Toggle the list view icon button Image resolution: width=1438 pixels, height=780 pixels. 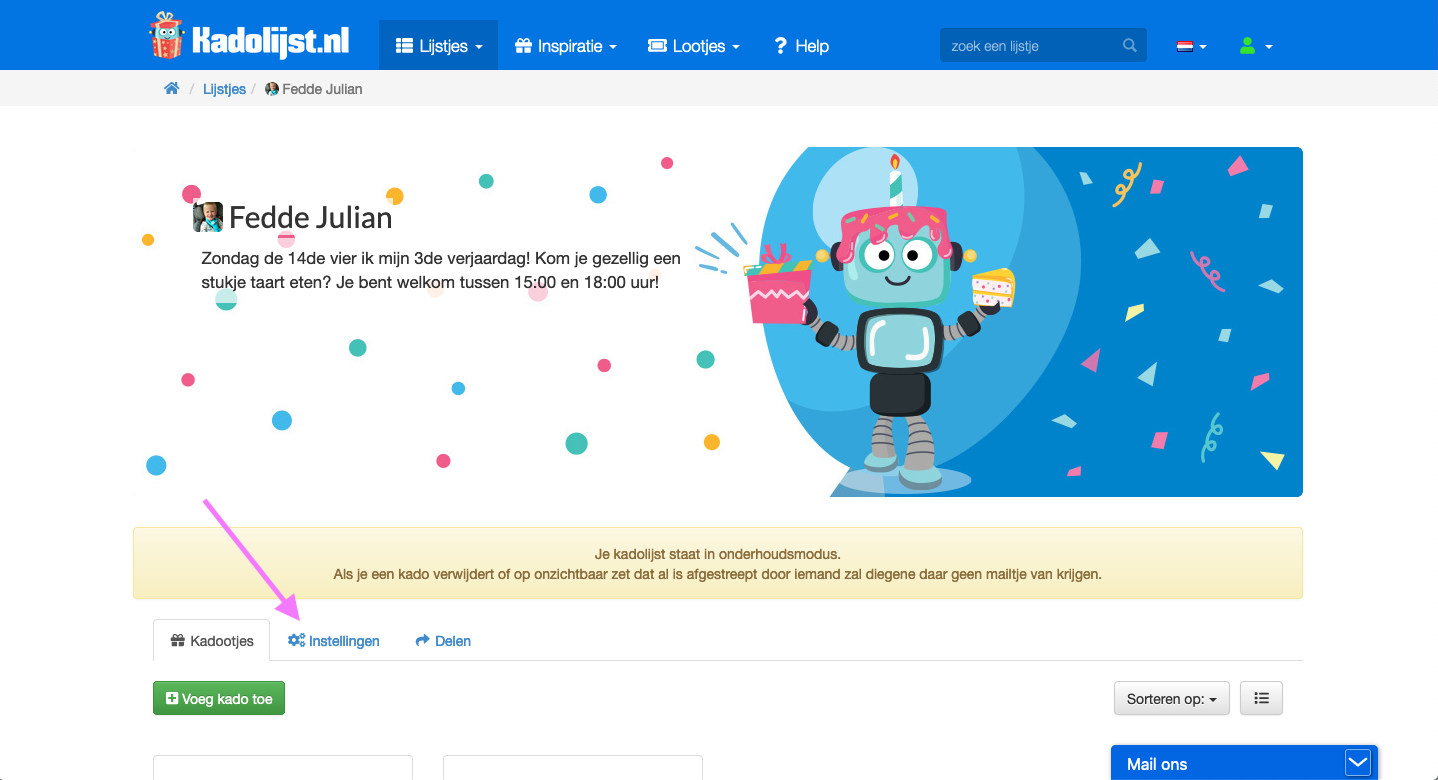pos(1261,699)
